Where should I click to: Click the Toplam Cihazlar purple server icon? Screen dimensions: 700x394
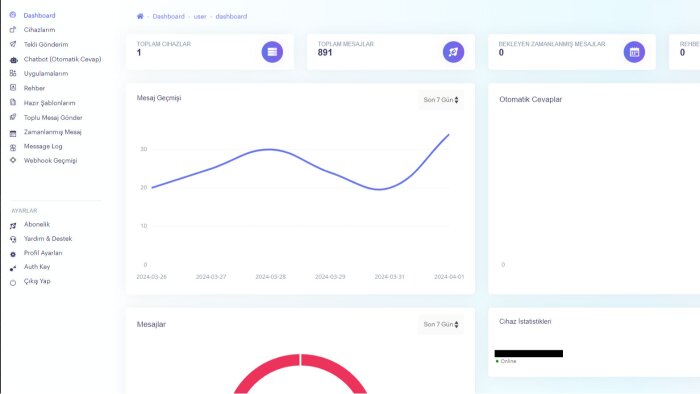[x=272, y=52]
